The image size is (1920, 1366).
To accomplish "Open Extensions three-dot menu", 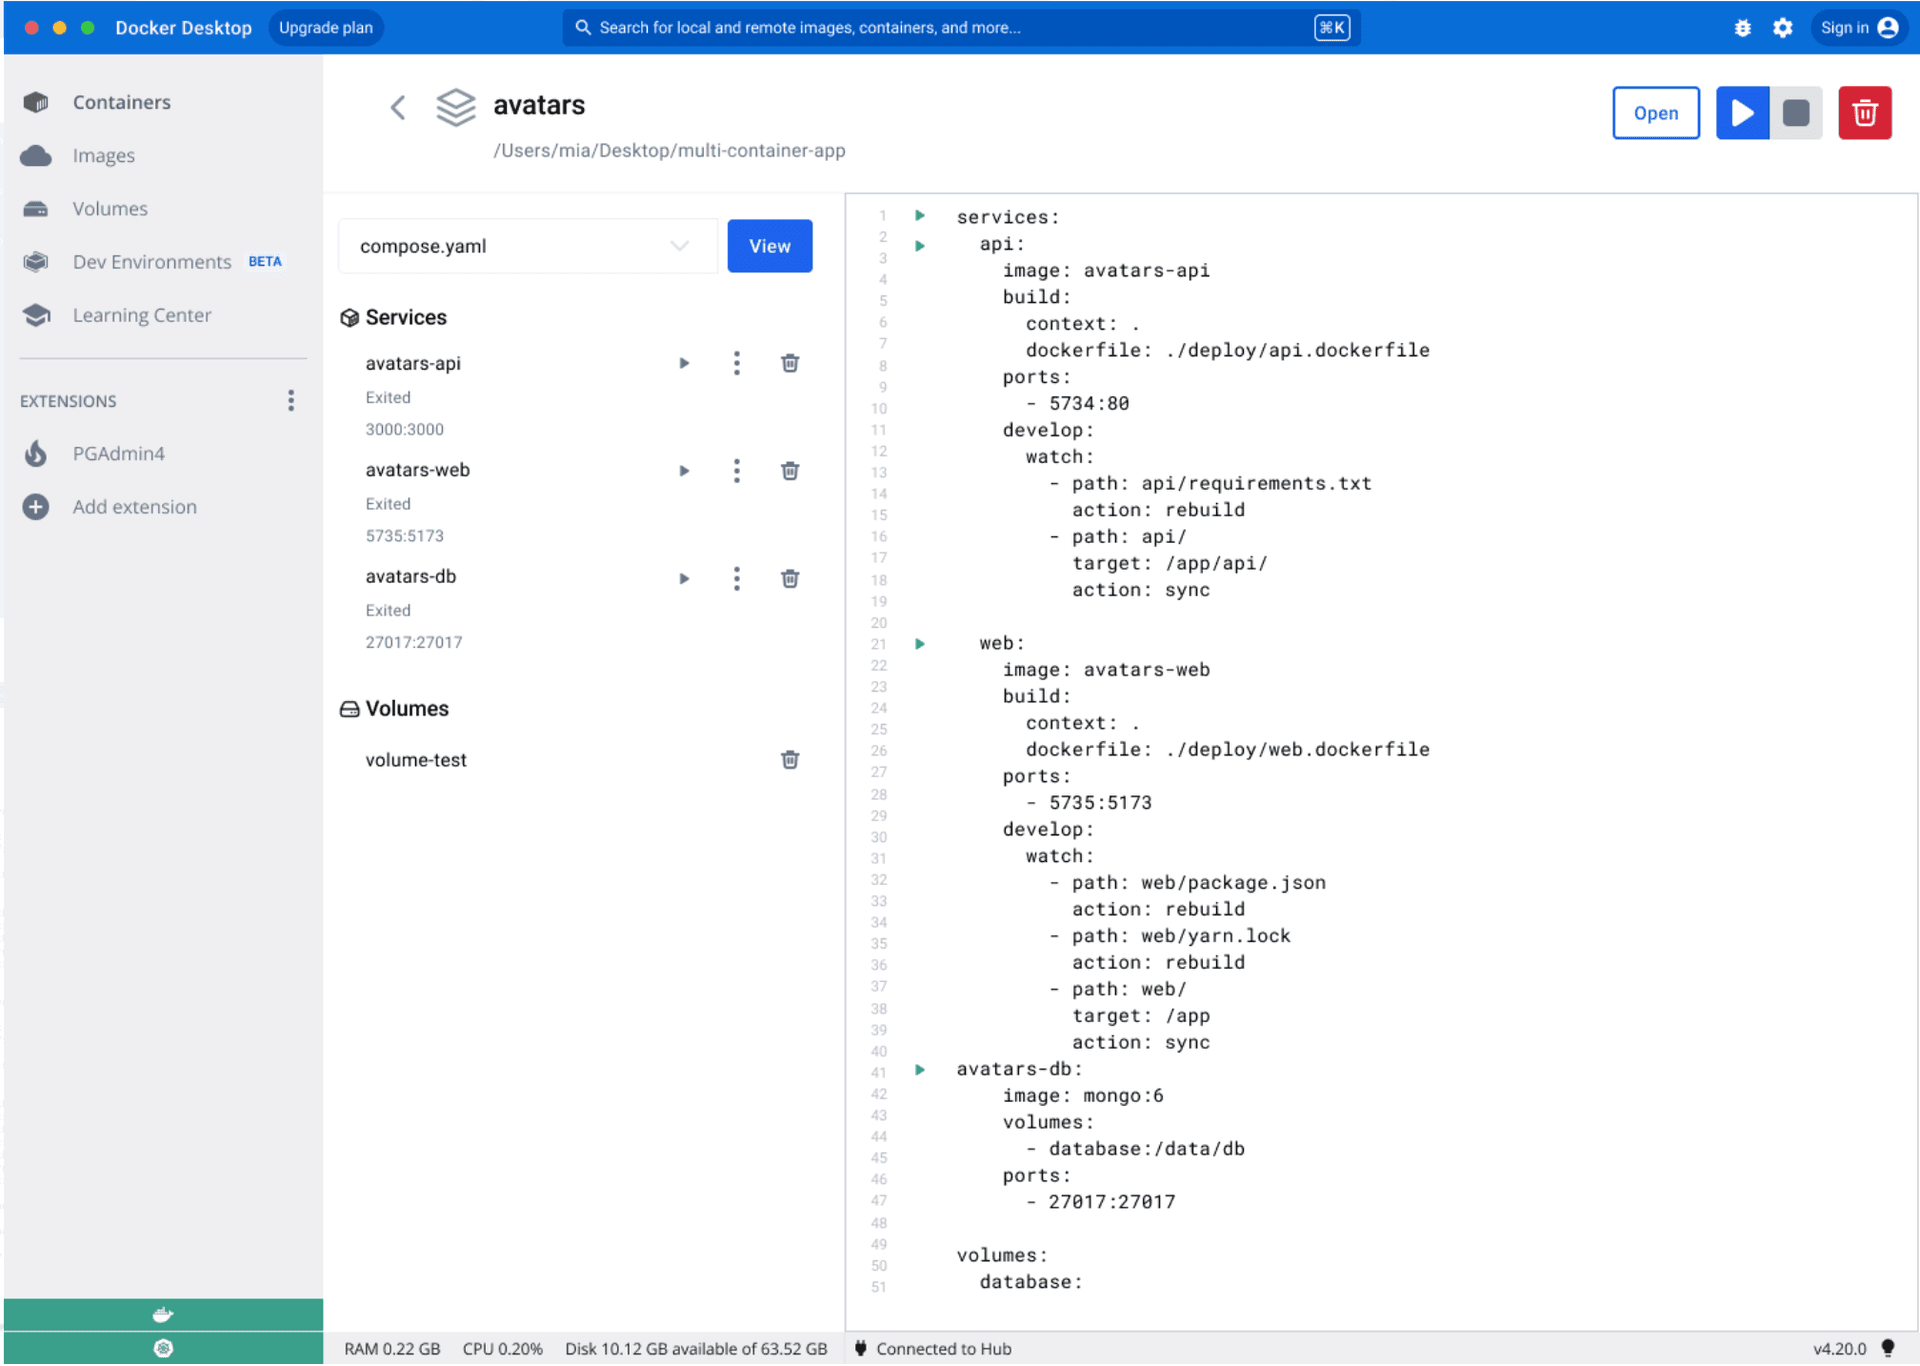I will (x=291, y=401).
